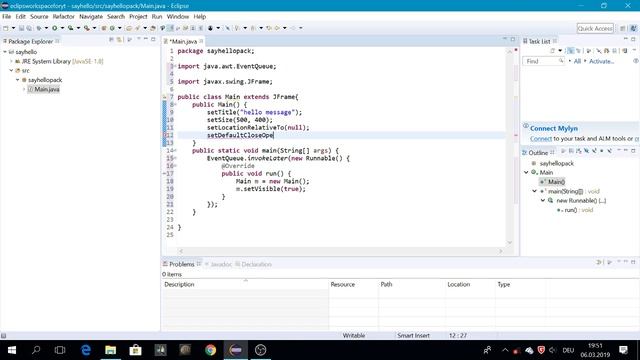The width and height of the screenshot is (640, 360).
Task: Click the All working set link in Task List
Action: click(x=577, y=61)
